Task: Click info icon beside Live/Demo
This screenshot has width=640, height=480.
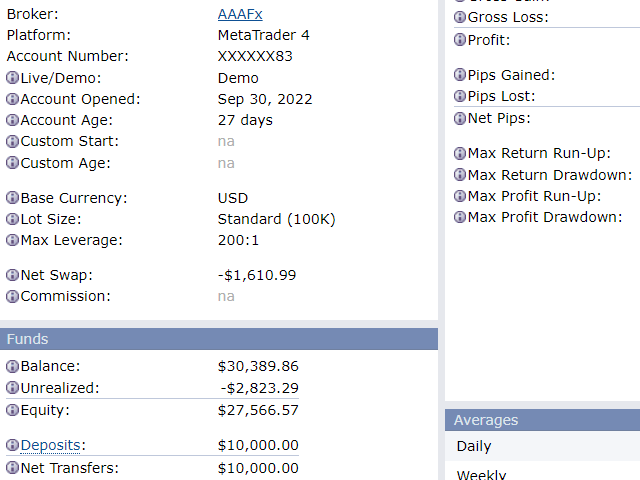Action: (x=12, y=78)
